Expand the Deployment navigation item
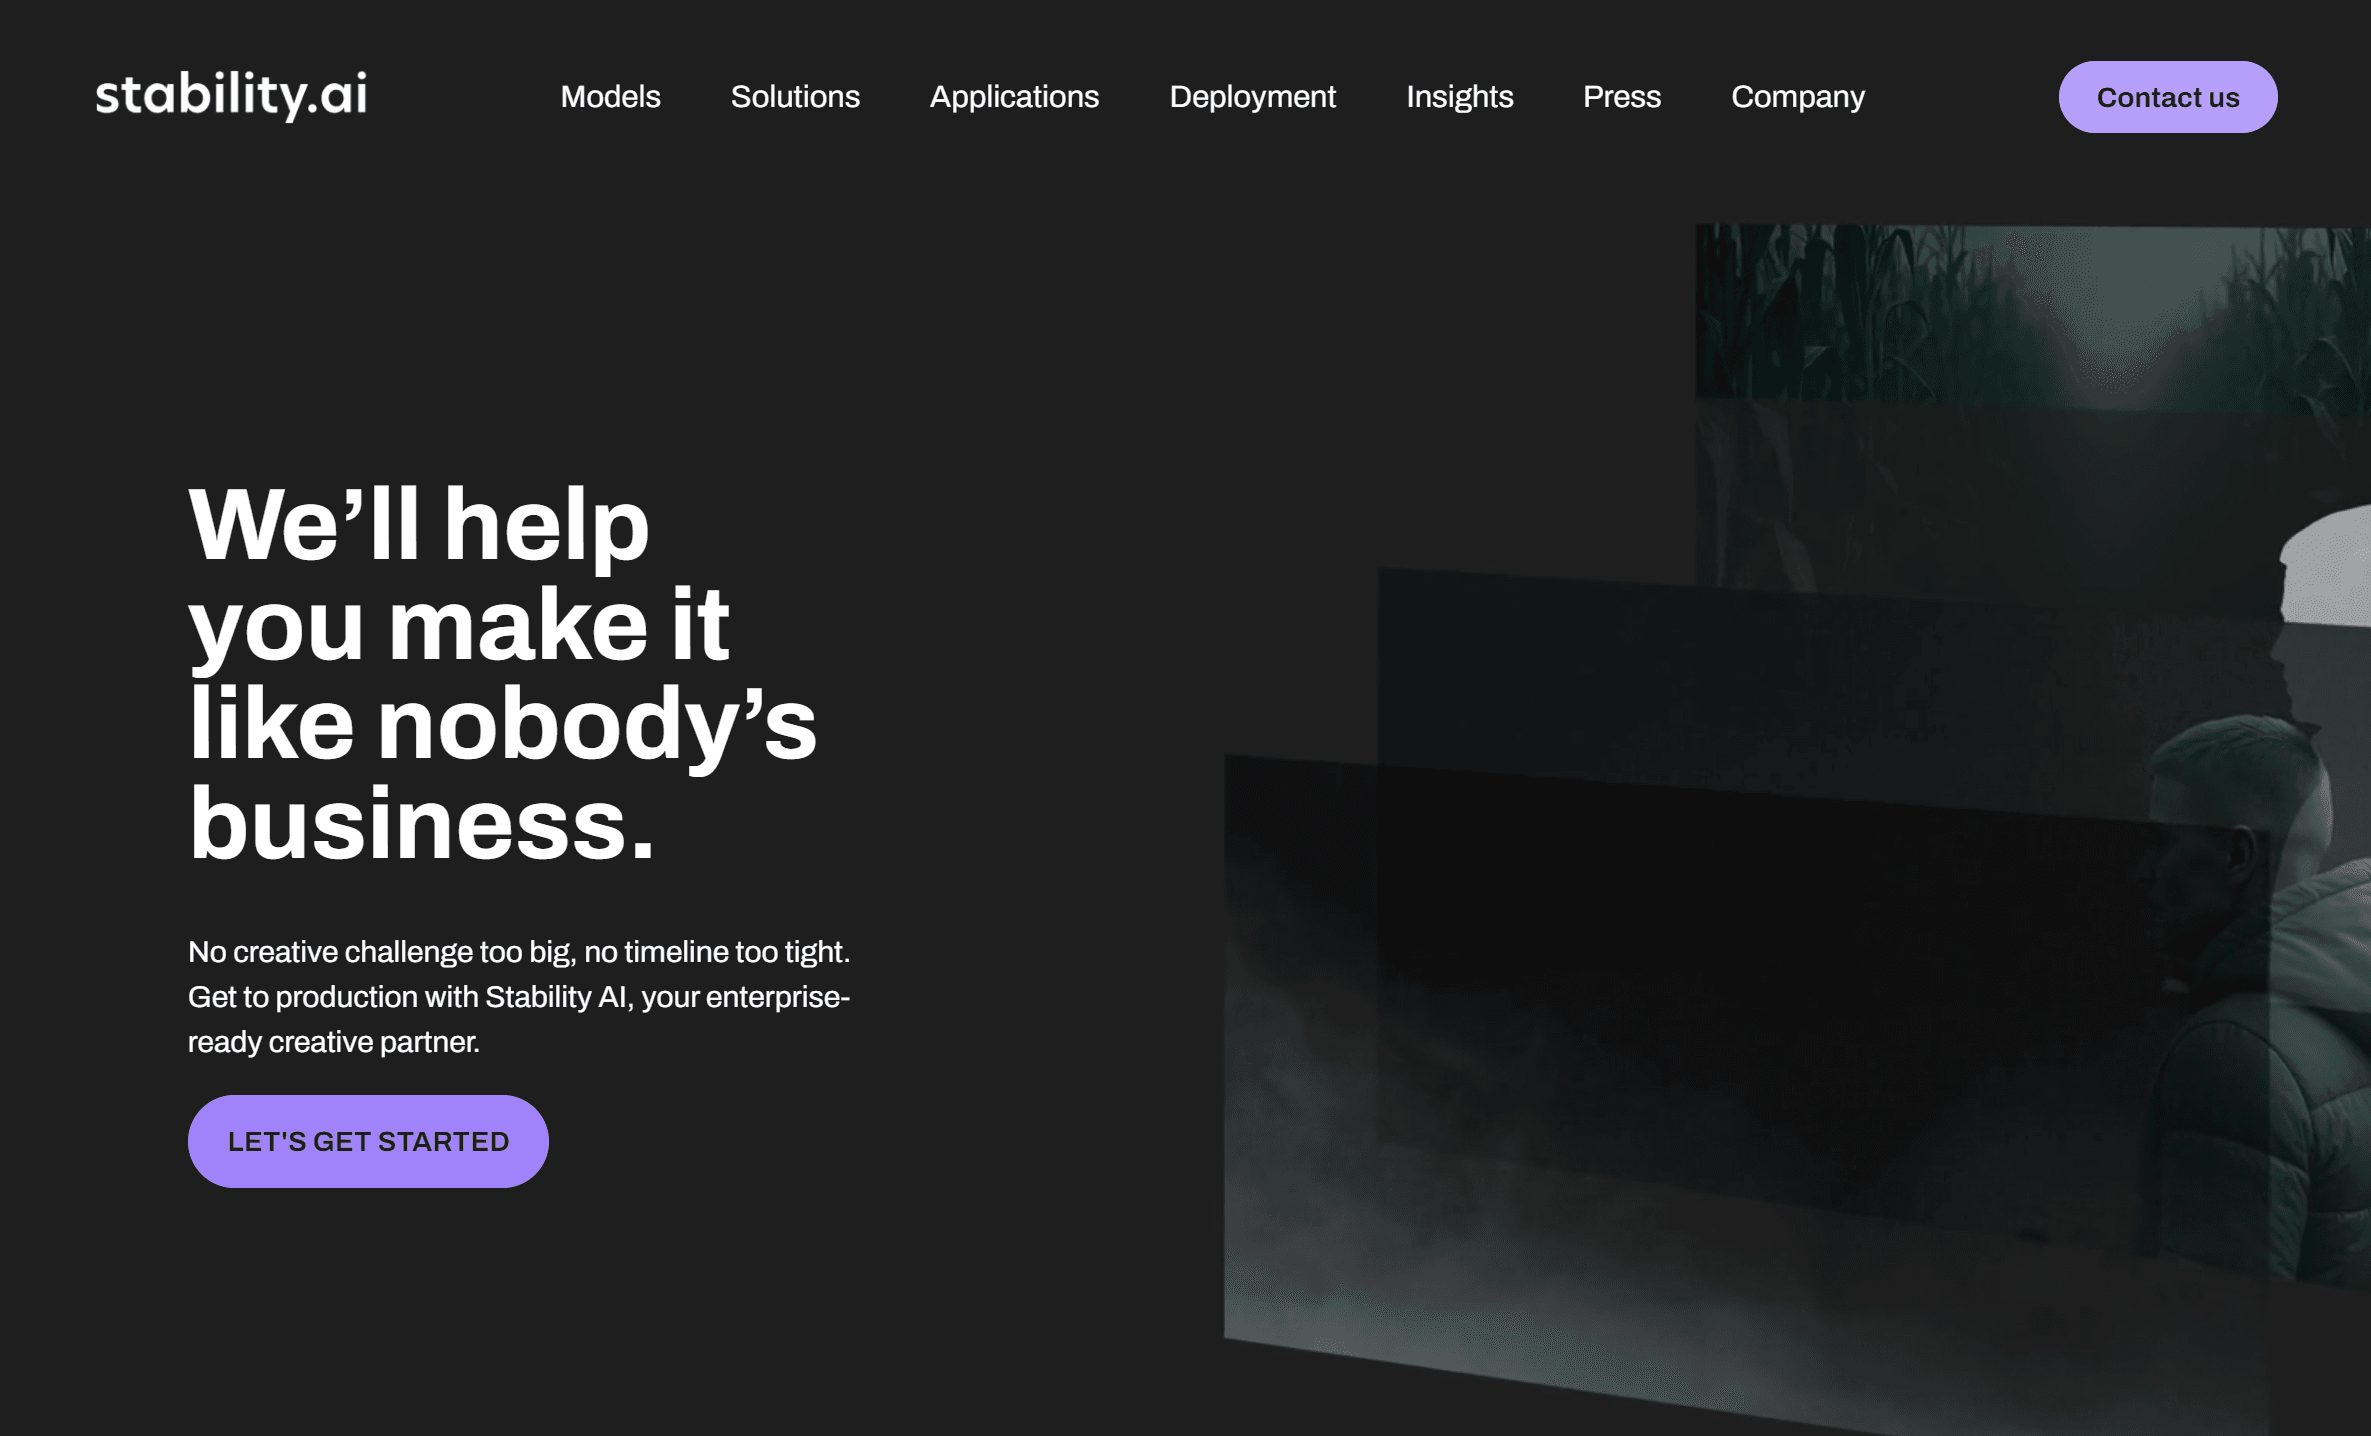Screen dimensions: 2371x1436 [1252, 97]
